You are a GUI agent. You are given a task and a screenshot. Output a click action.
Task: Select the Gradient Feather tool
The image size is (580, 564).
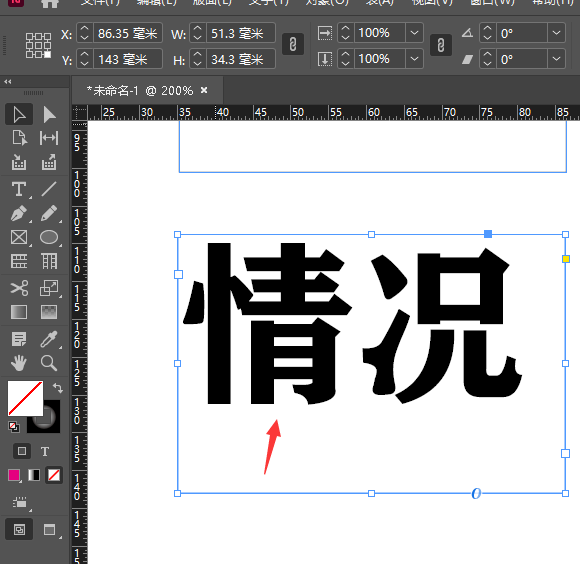point(49,312)
